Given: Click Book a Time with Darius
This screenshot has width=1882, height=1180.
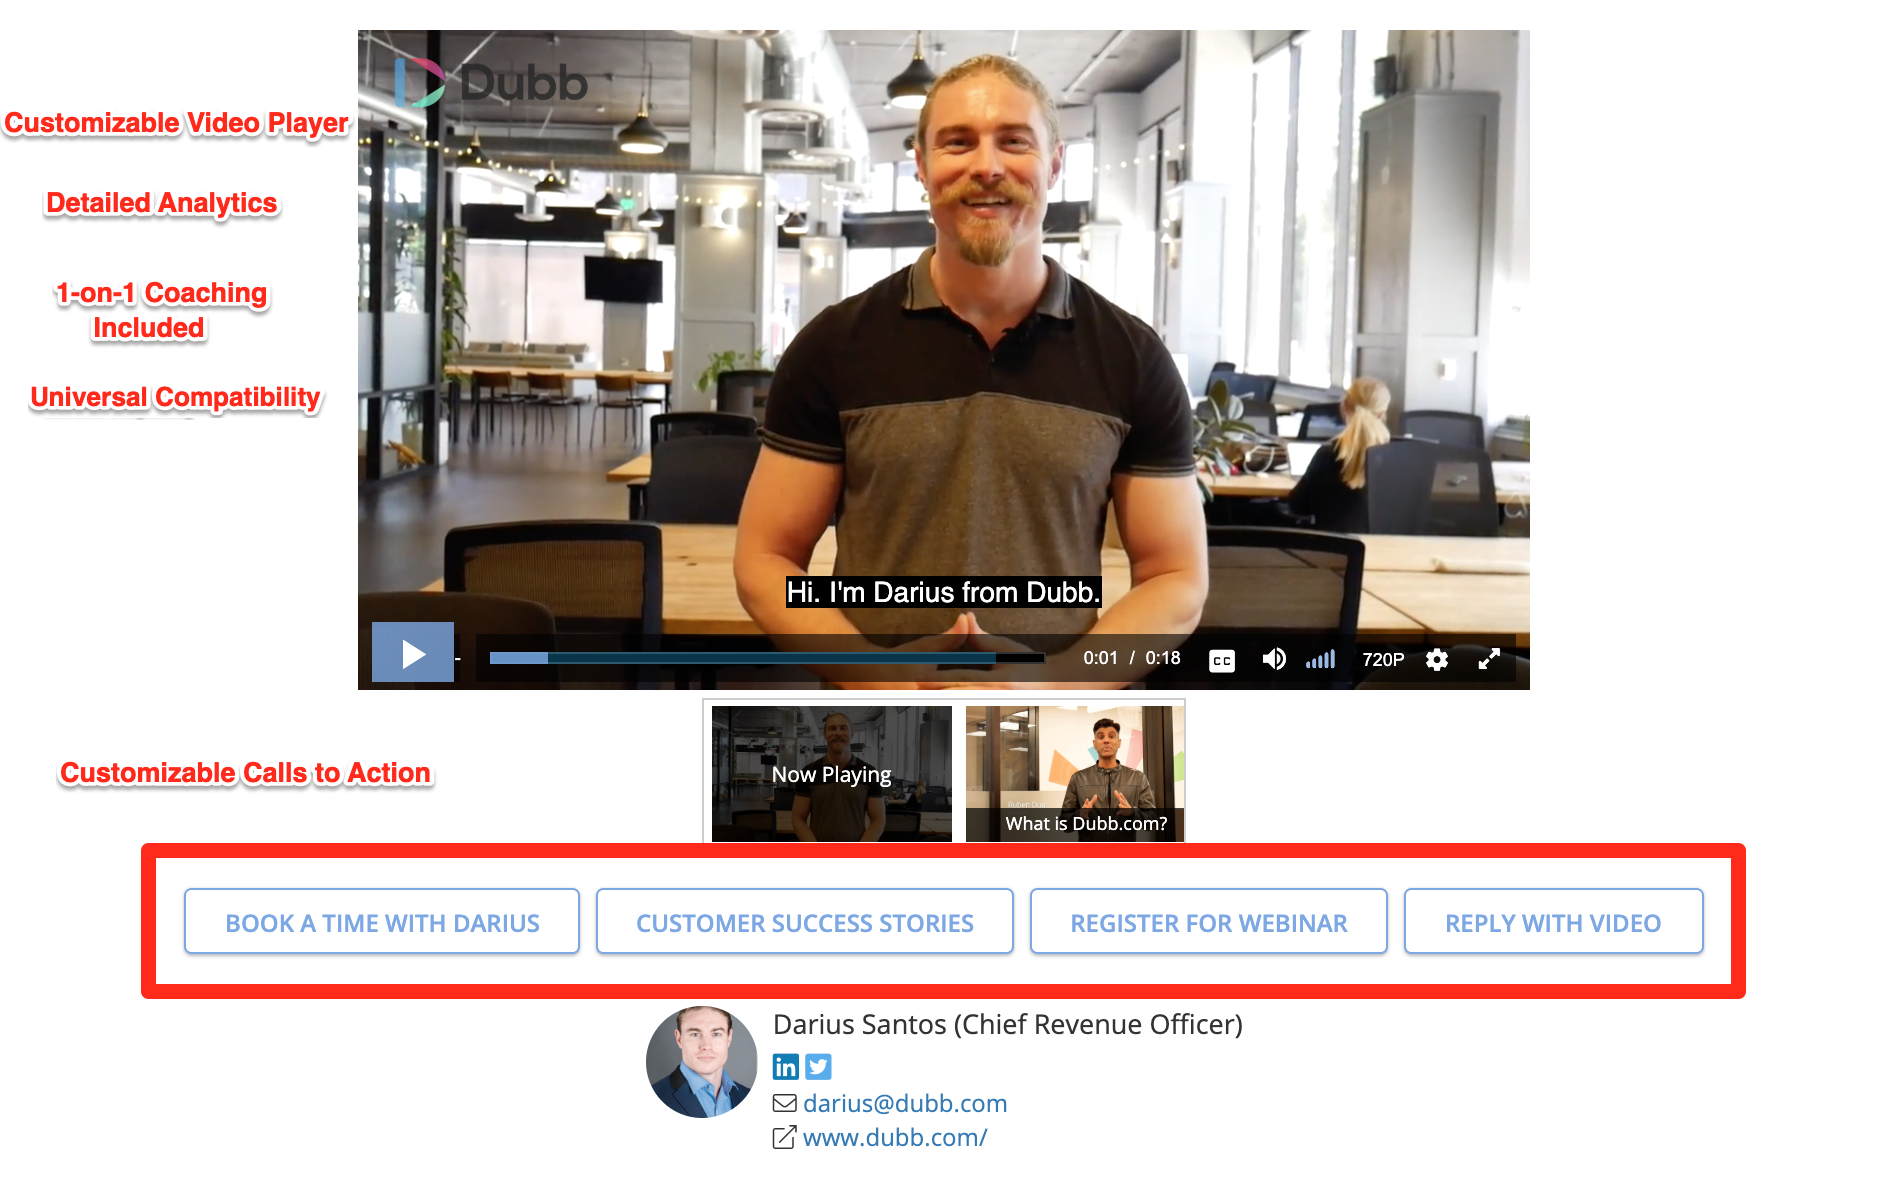Looking at the screenshot, I should coord(382,921).
